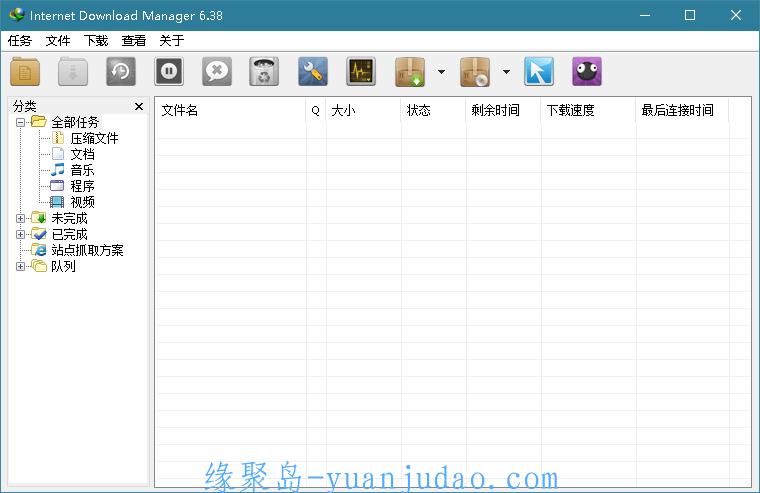Open the 下载 menu
This screenshot has height=493, width=760.
click(x=96, y=41)
